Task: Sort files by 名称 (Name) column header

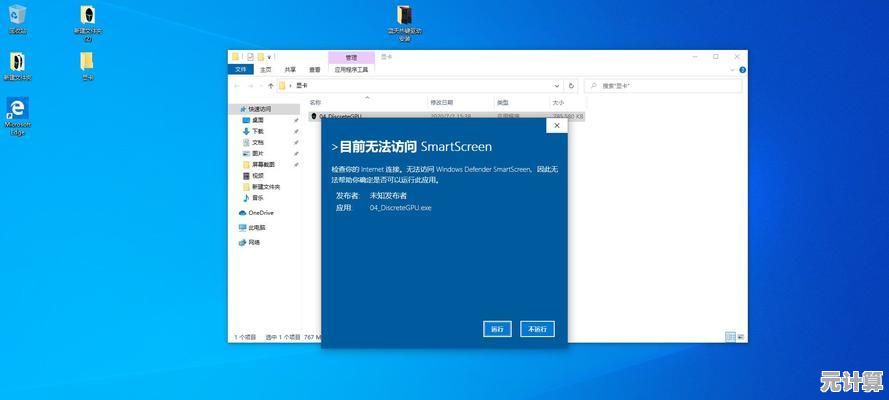Action: point(315,102)
